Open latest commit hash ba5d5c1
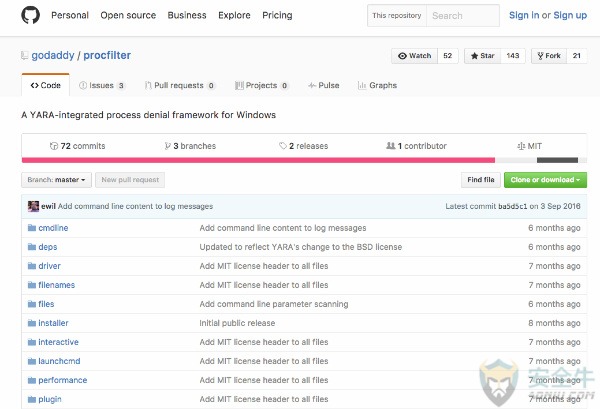The height and width of the screenshot is (409, 600). 513,206
